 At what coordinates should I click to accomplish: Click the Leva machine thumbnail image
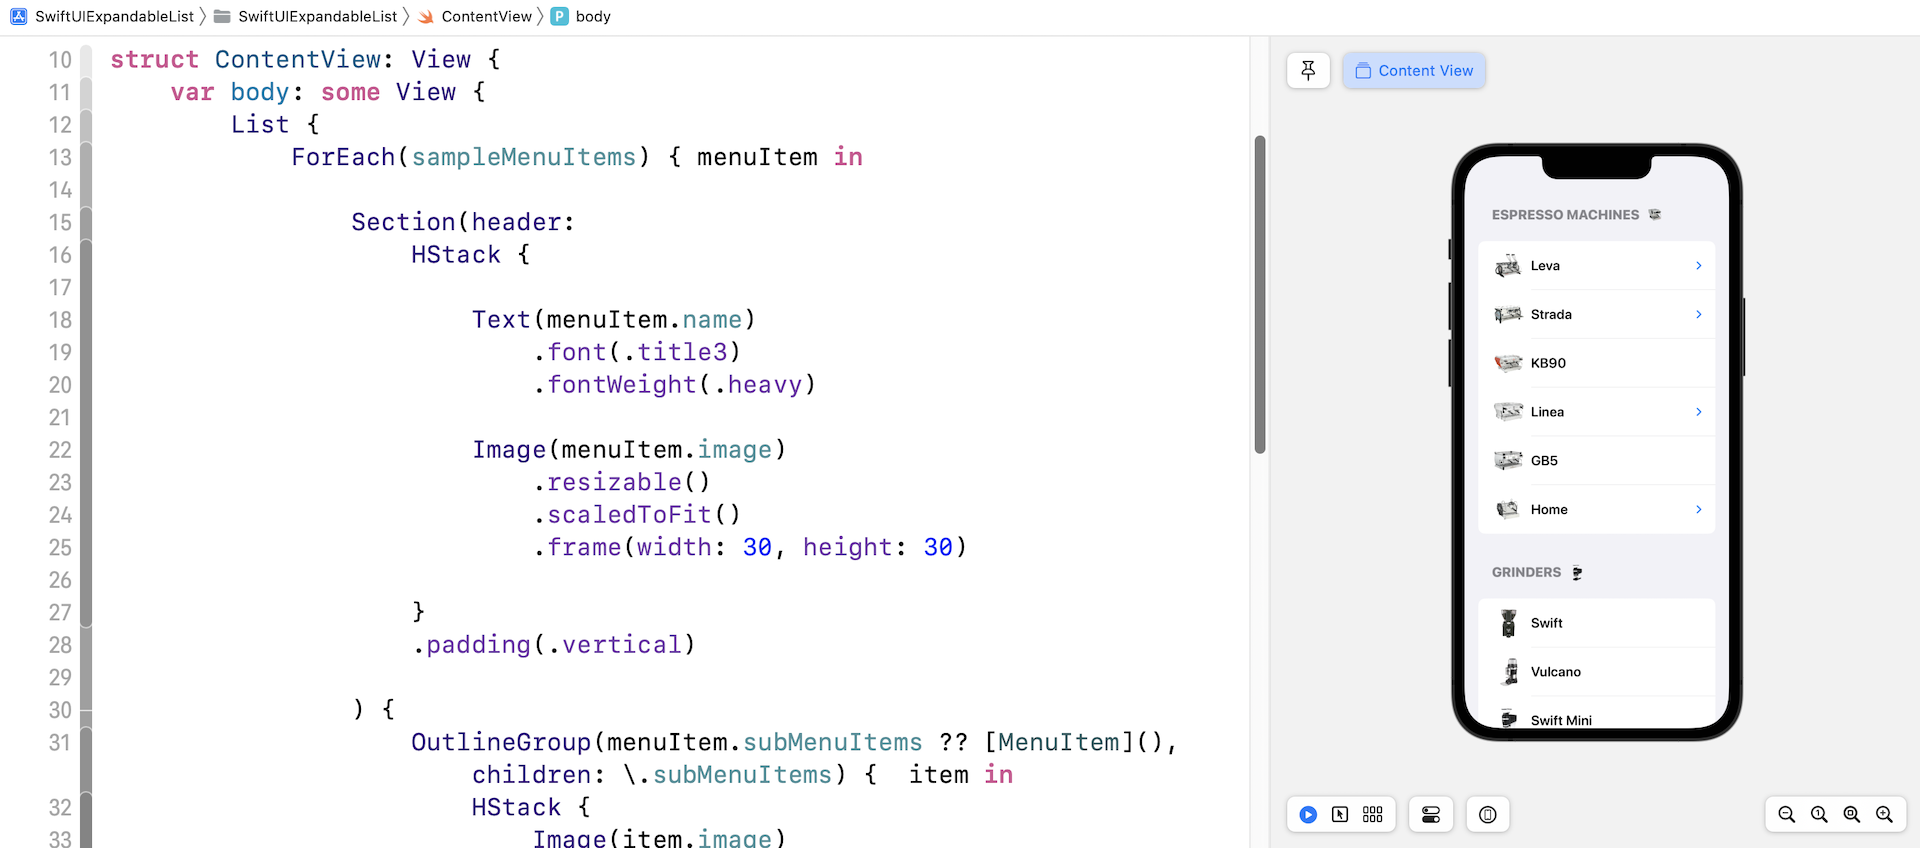pyautogui.click(x=1508, y=266)
